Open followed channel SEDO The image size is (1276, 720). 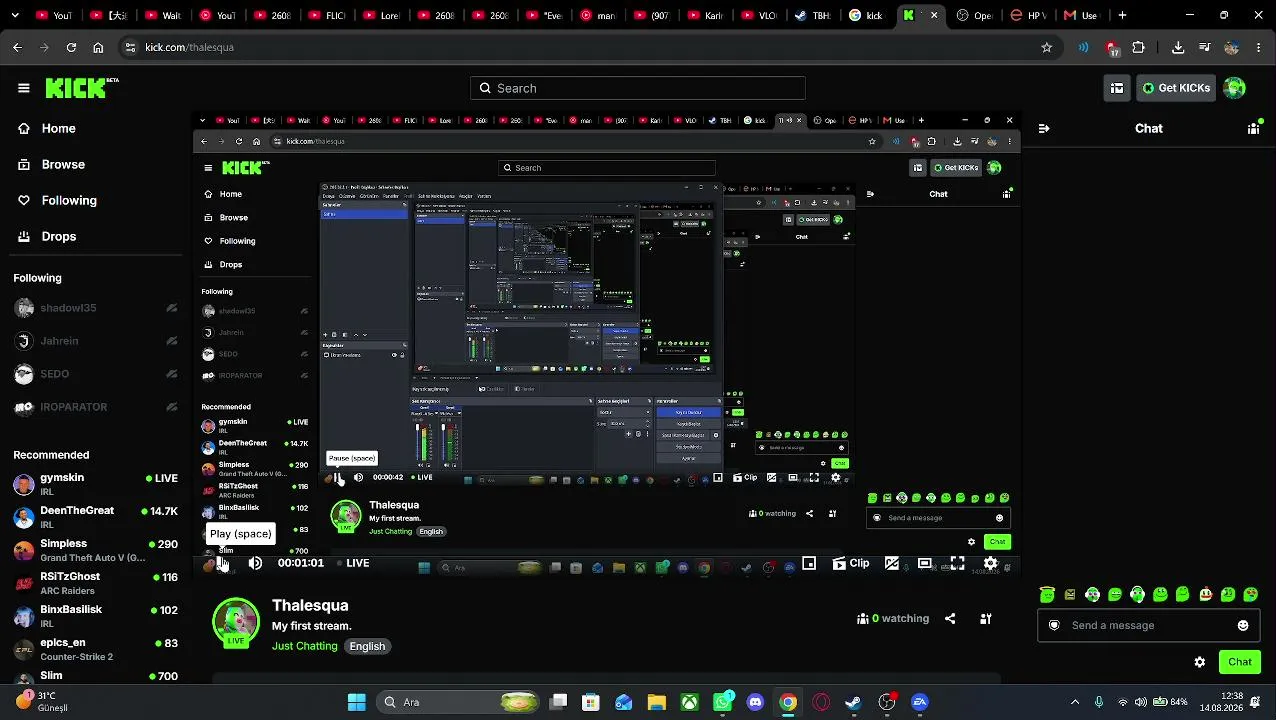pyautogui.click(x=95, y=374)
